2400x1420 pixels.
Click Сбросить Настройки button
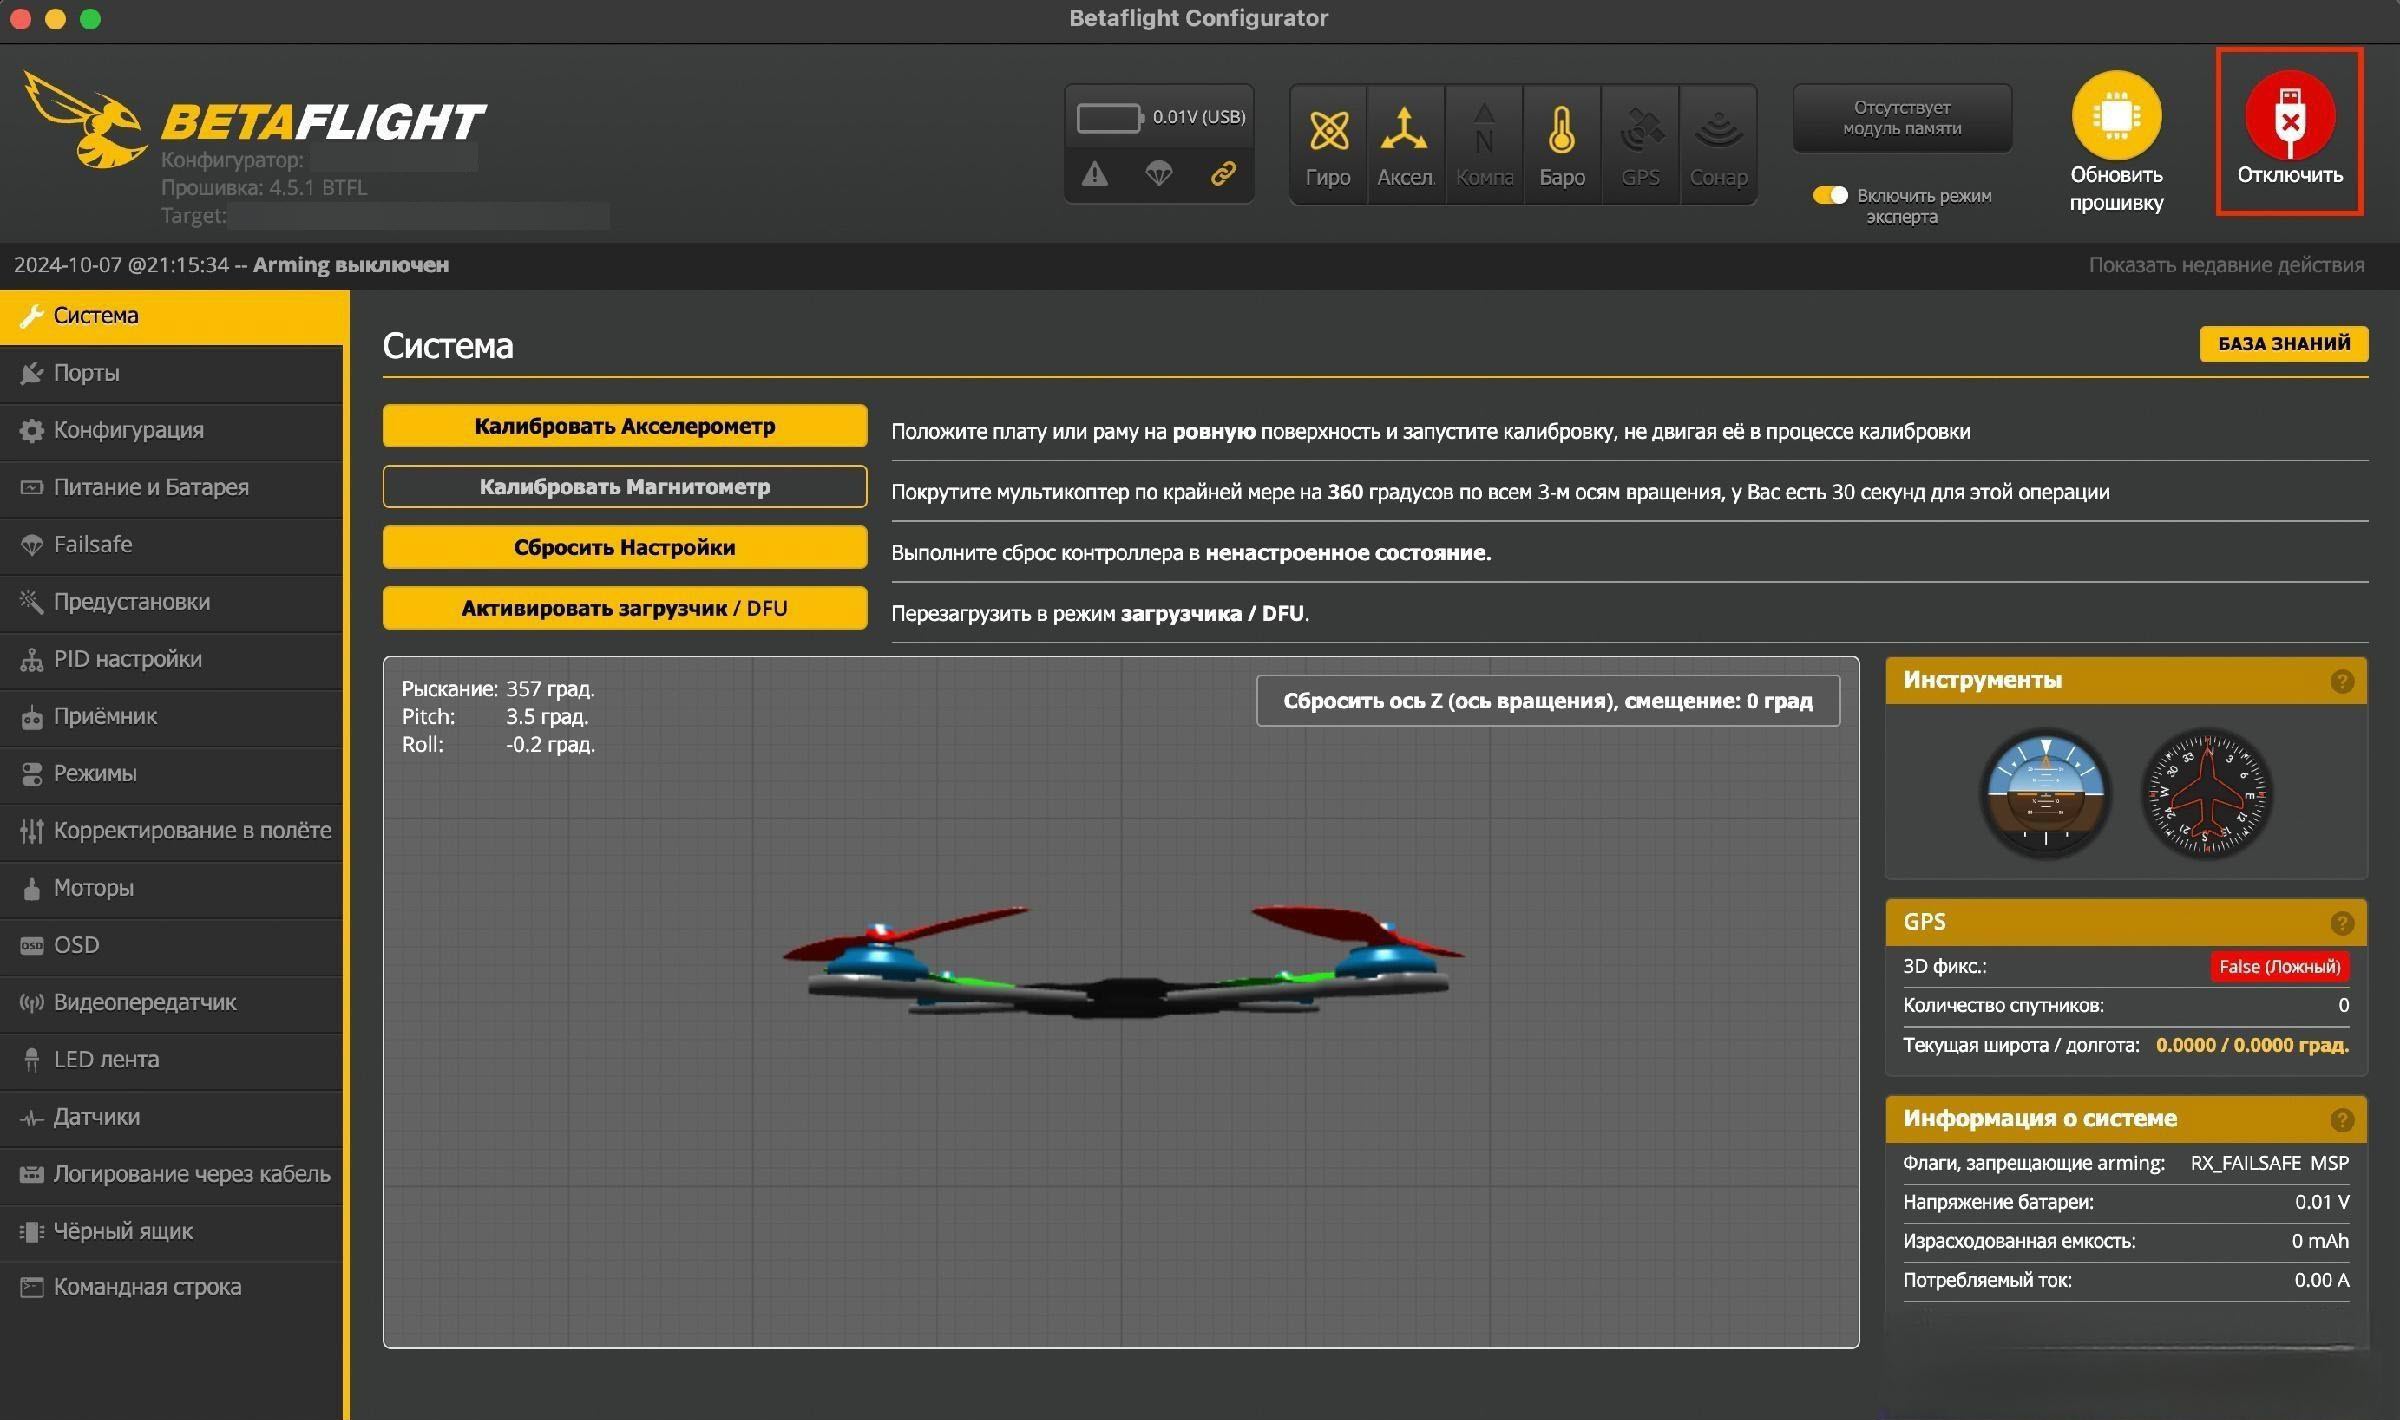click(x=625, y=547)
